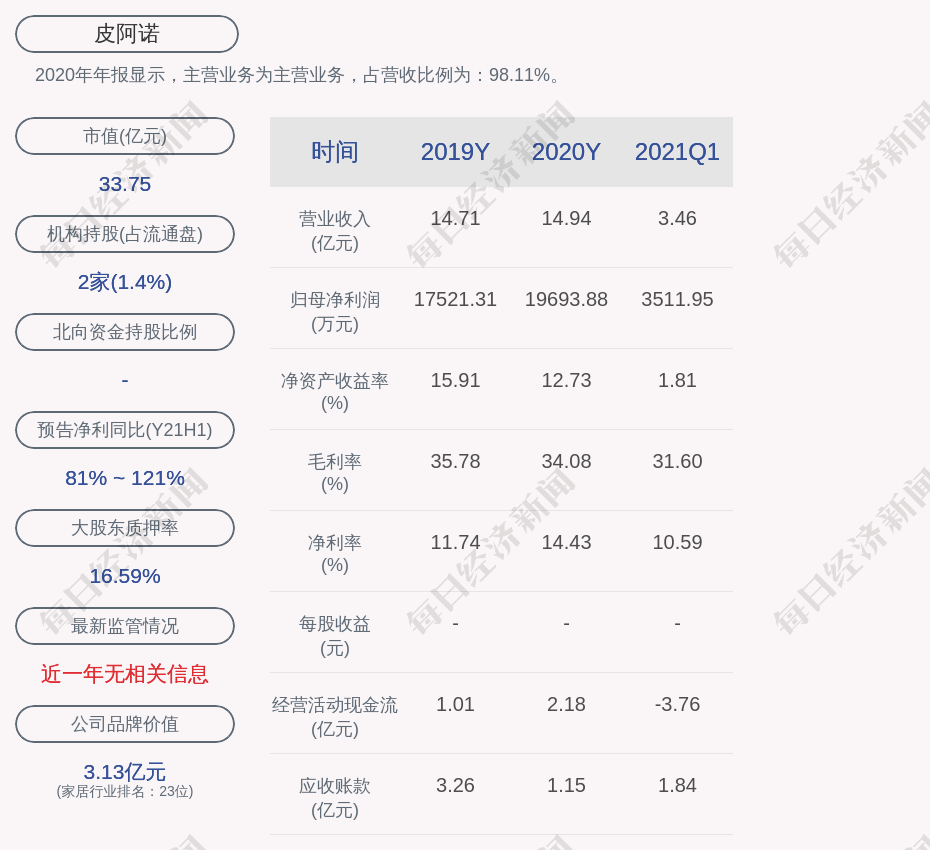Select the 最新监管情况 pill

(125, 626)
